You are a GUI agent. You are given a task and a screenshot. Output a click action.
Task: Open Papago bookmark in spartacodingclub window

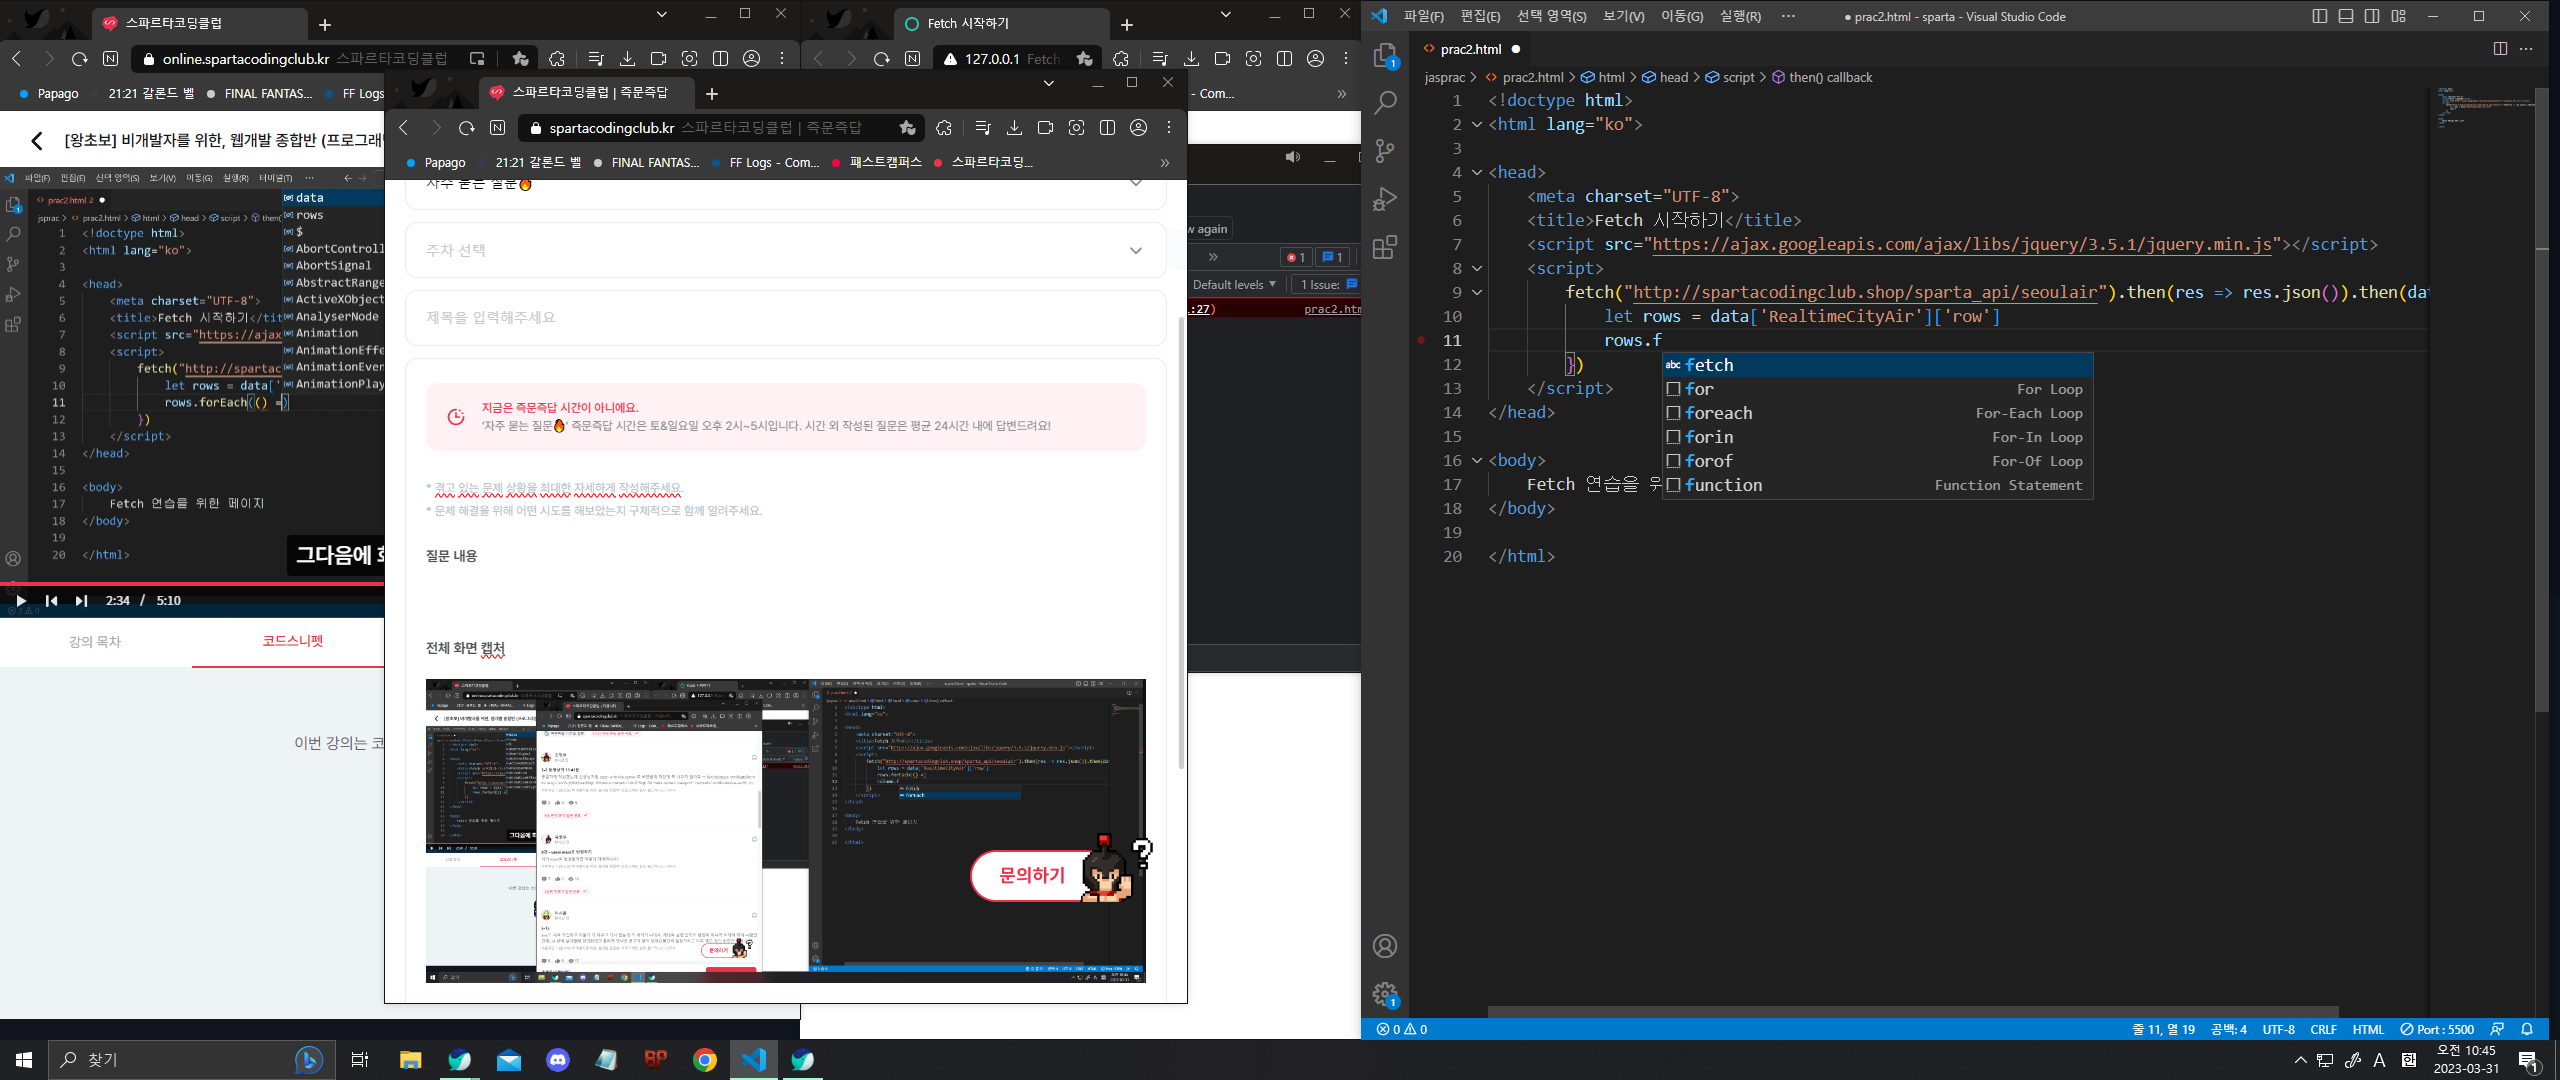point(436,162)
